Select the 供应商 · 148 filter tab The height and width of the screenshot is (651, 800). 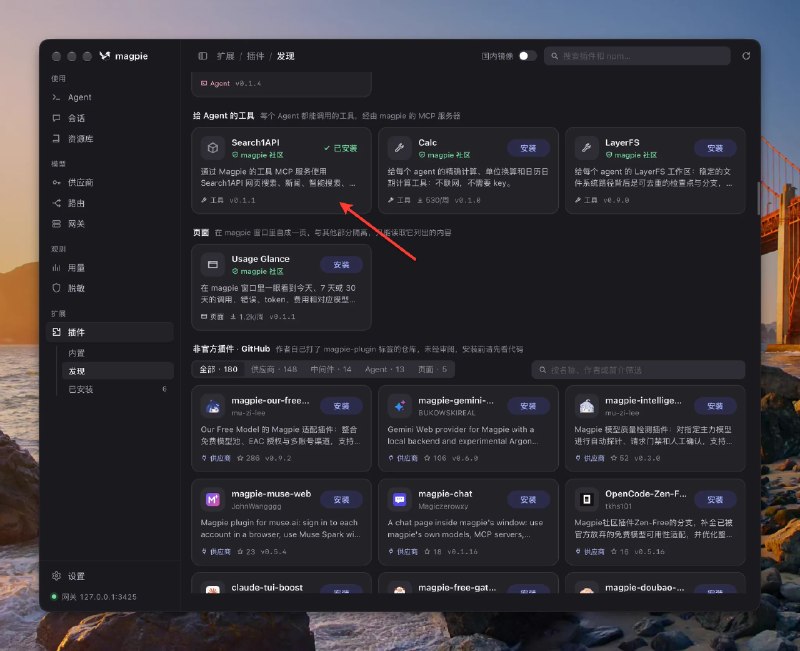click(274, 369)
